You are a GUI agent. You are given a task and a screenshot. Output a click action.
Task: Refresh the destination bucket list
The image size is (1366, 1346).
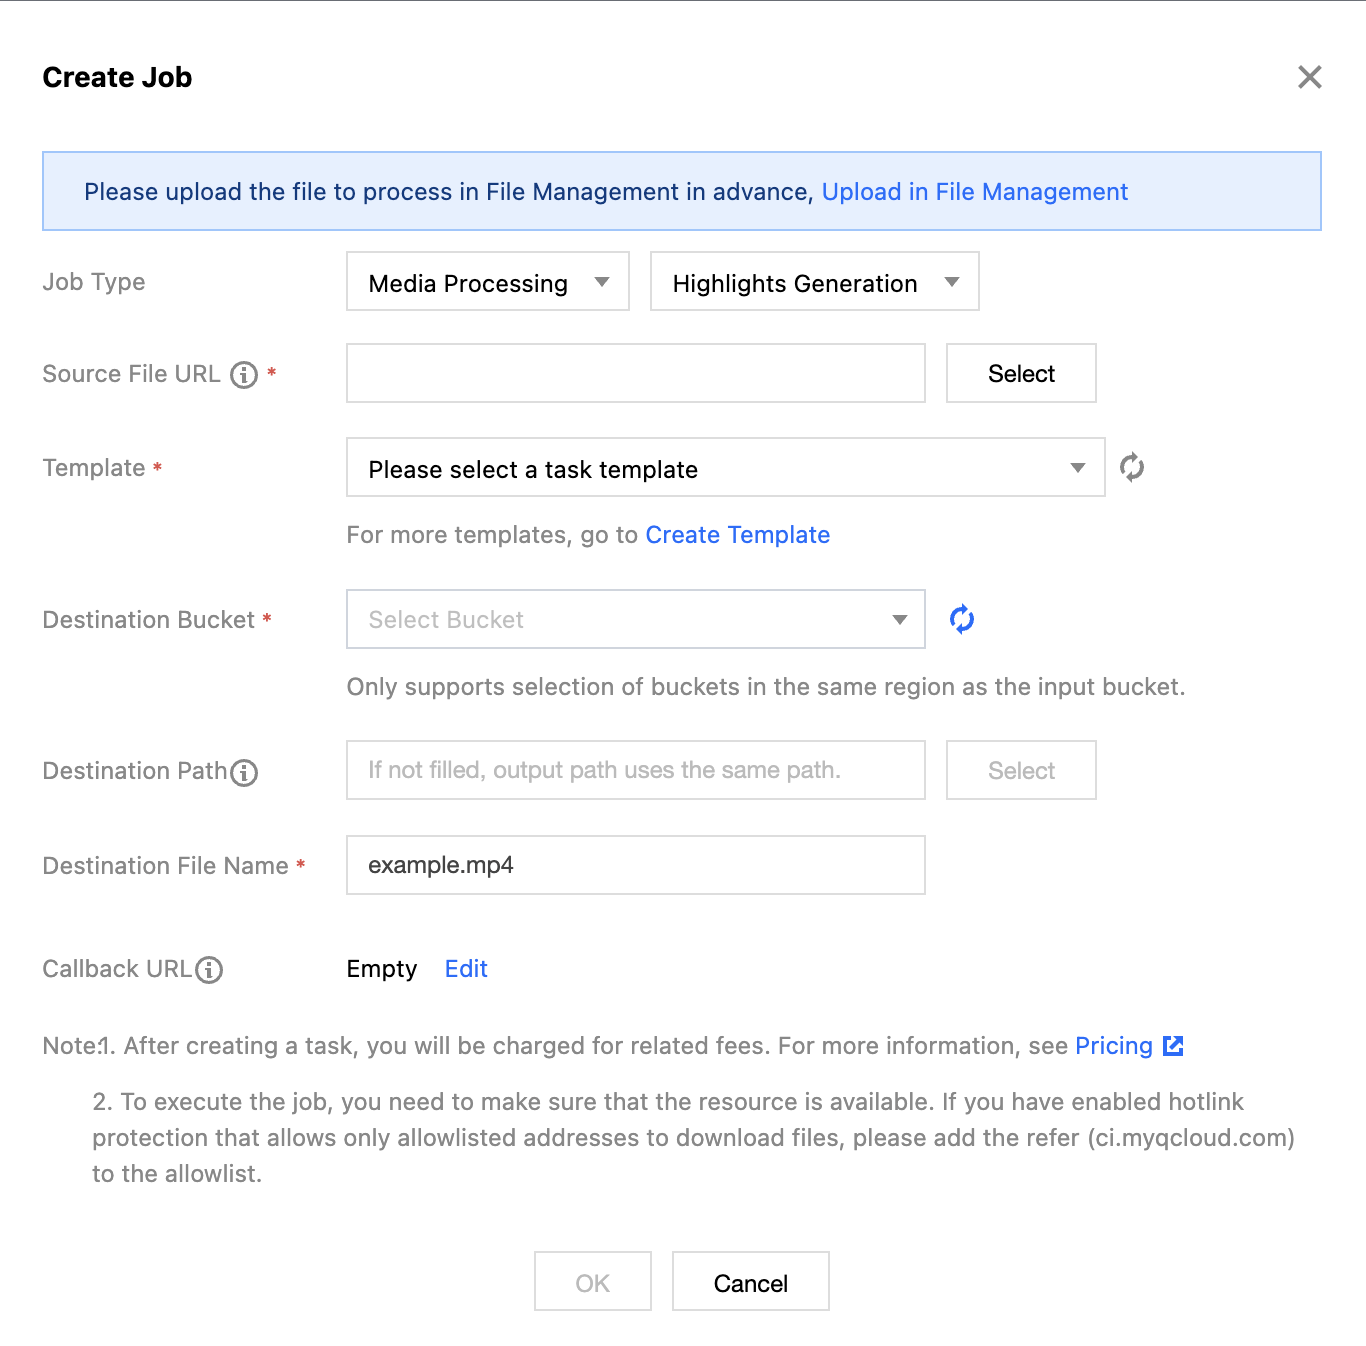click(x=962, y=619)
